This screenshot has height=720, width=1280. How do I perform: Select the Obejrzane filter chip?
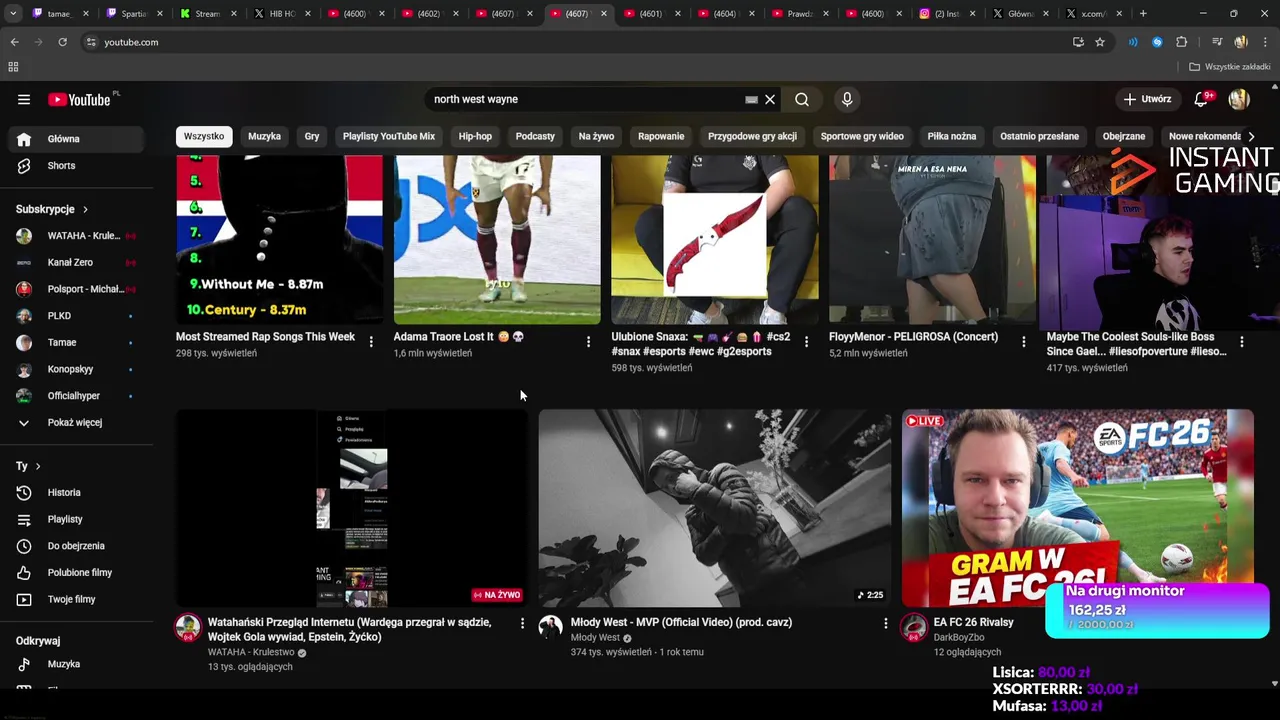(x=1124, y=136)
